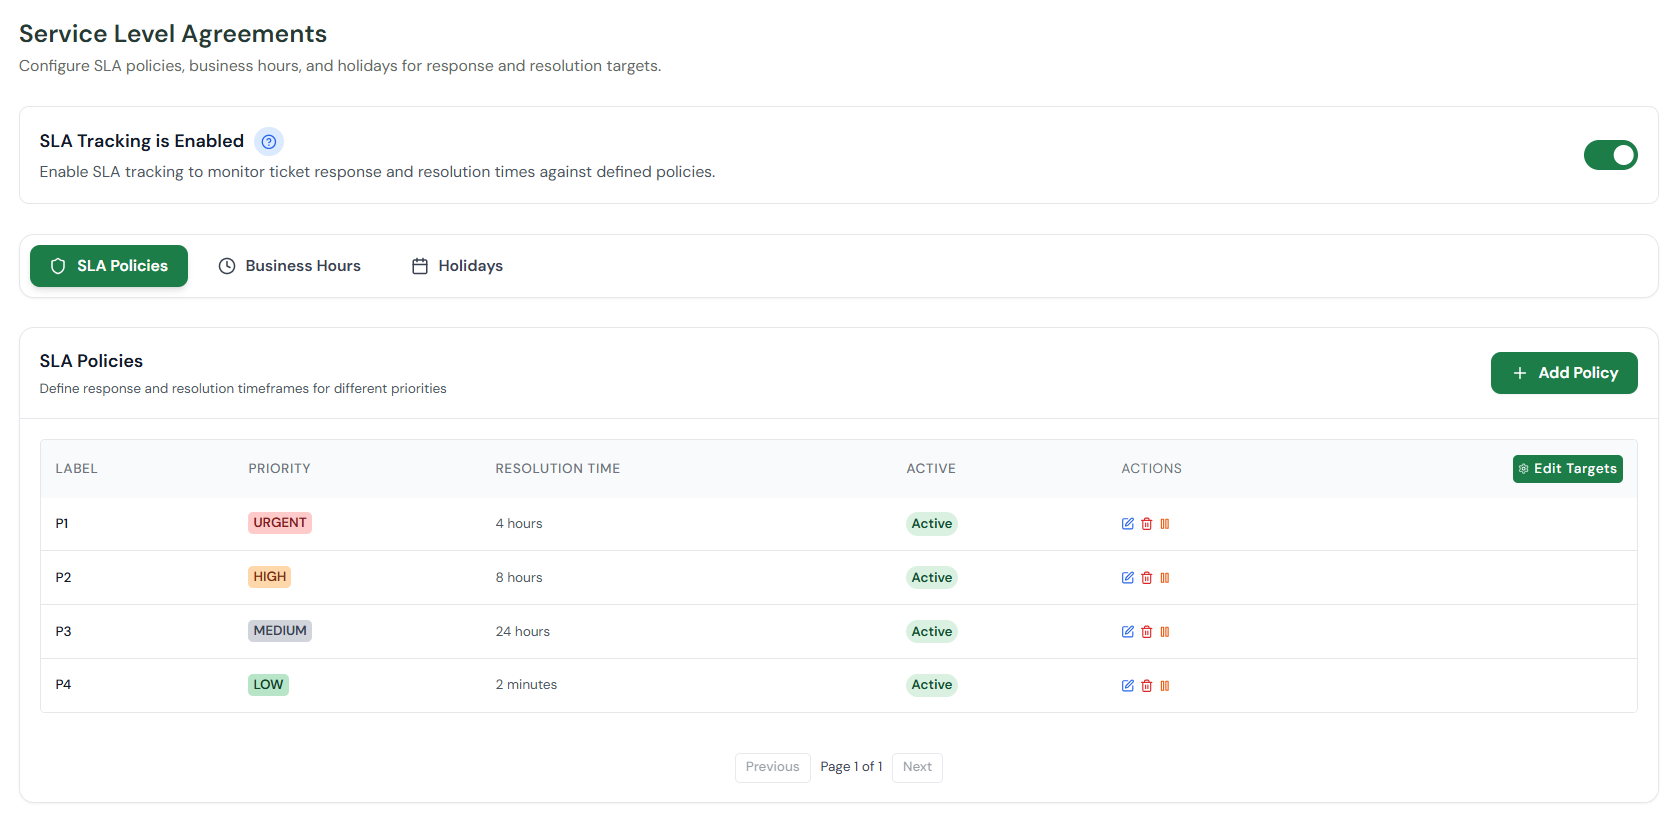Click the LABEL column header
Screen dimensions: 1672x824
[x=76, y=469]
